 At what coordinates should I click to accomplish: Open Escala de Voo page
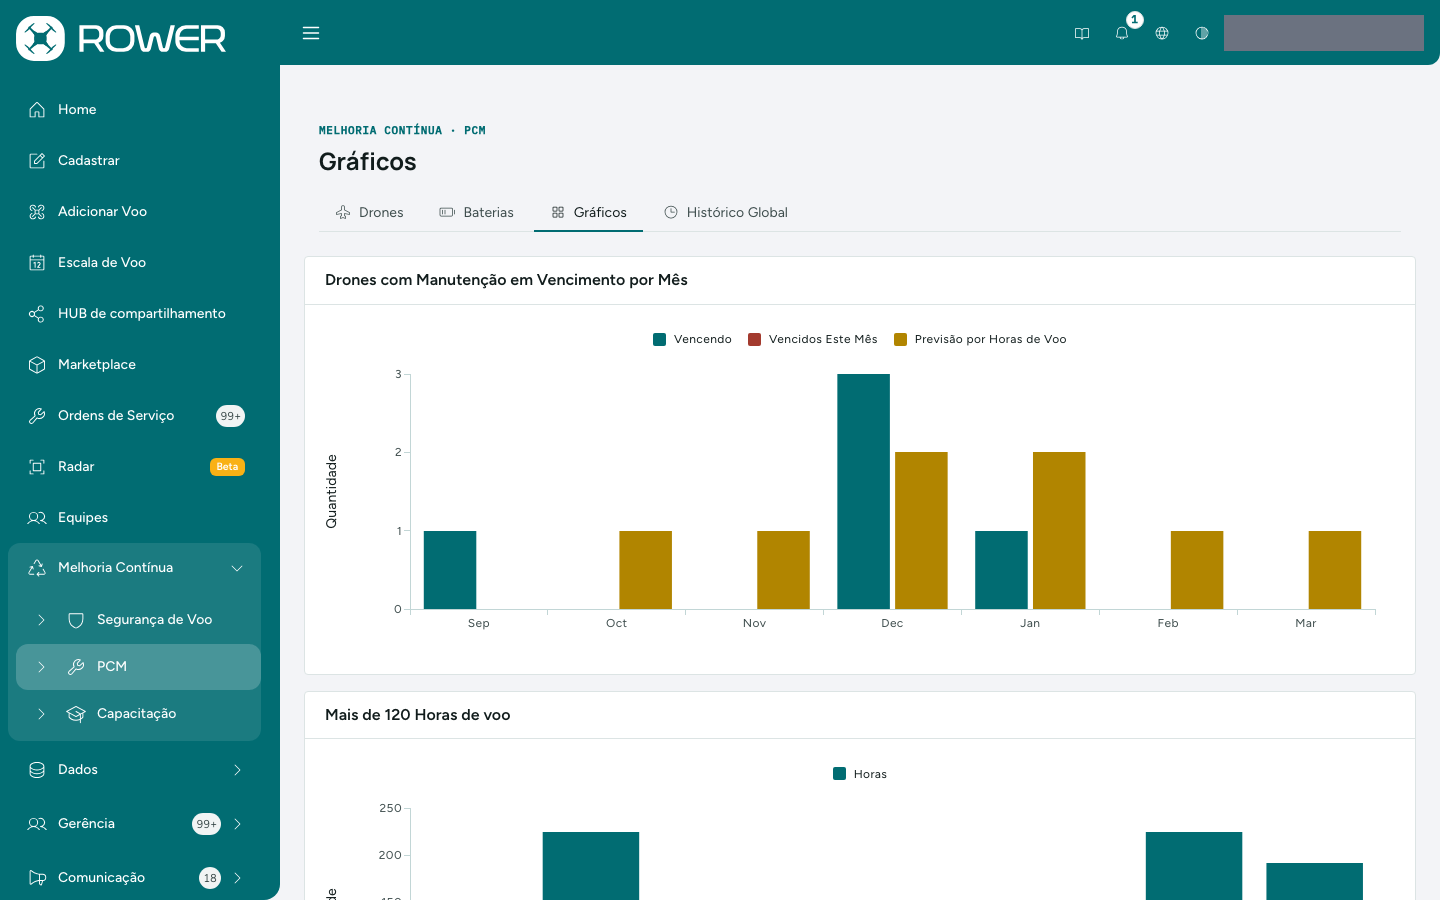[x=102, y=263]
